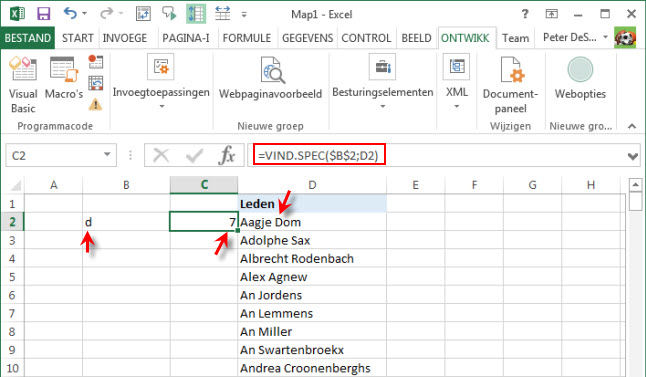646x377 pixels.
Task: Open the BESTAND file tab
Action: tap(28, 38)
